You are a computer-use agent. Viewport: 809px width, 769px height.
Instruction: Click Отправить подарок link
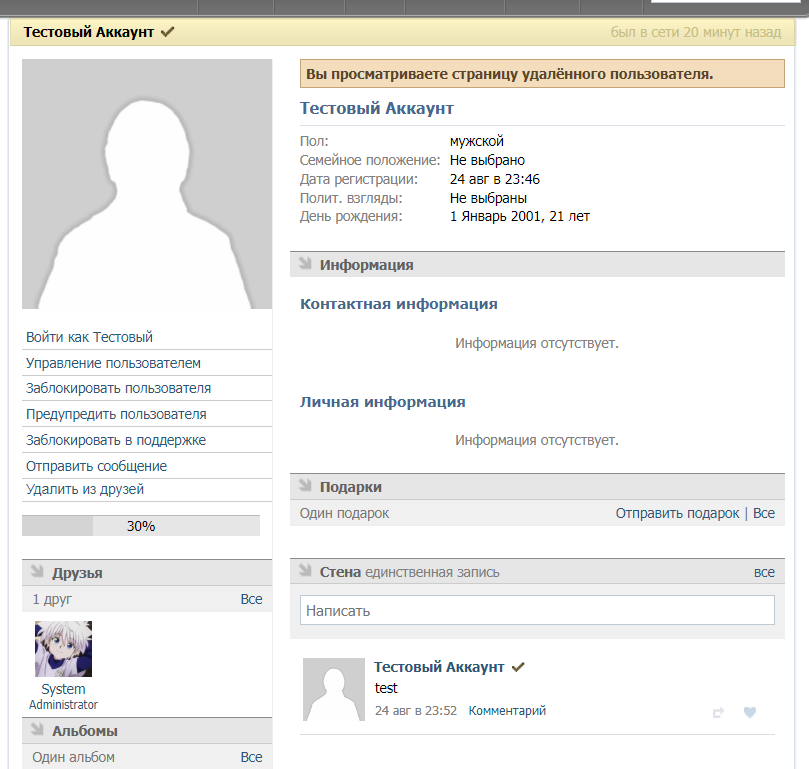pos(677,514)
